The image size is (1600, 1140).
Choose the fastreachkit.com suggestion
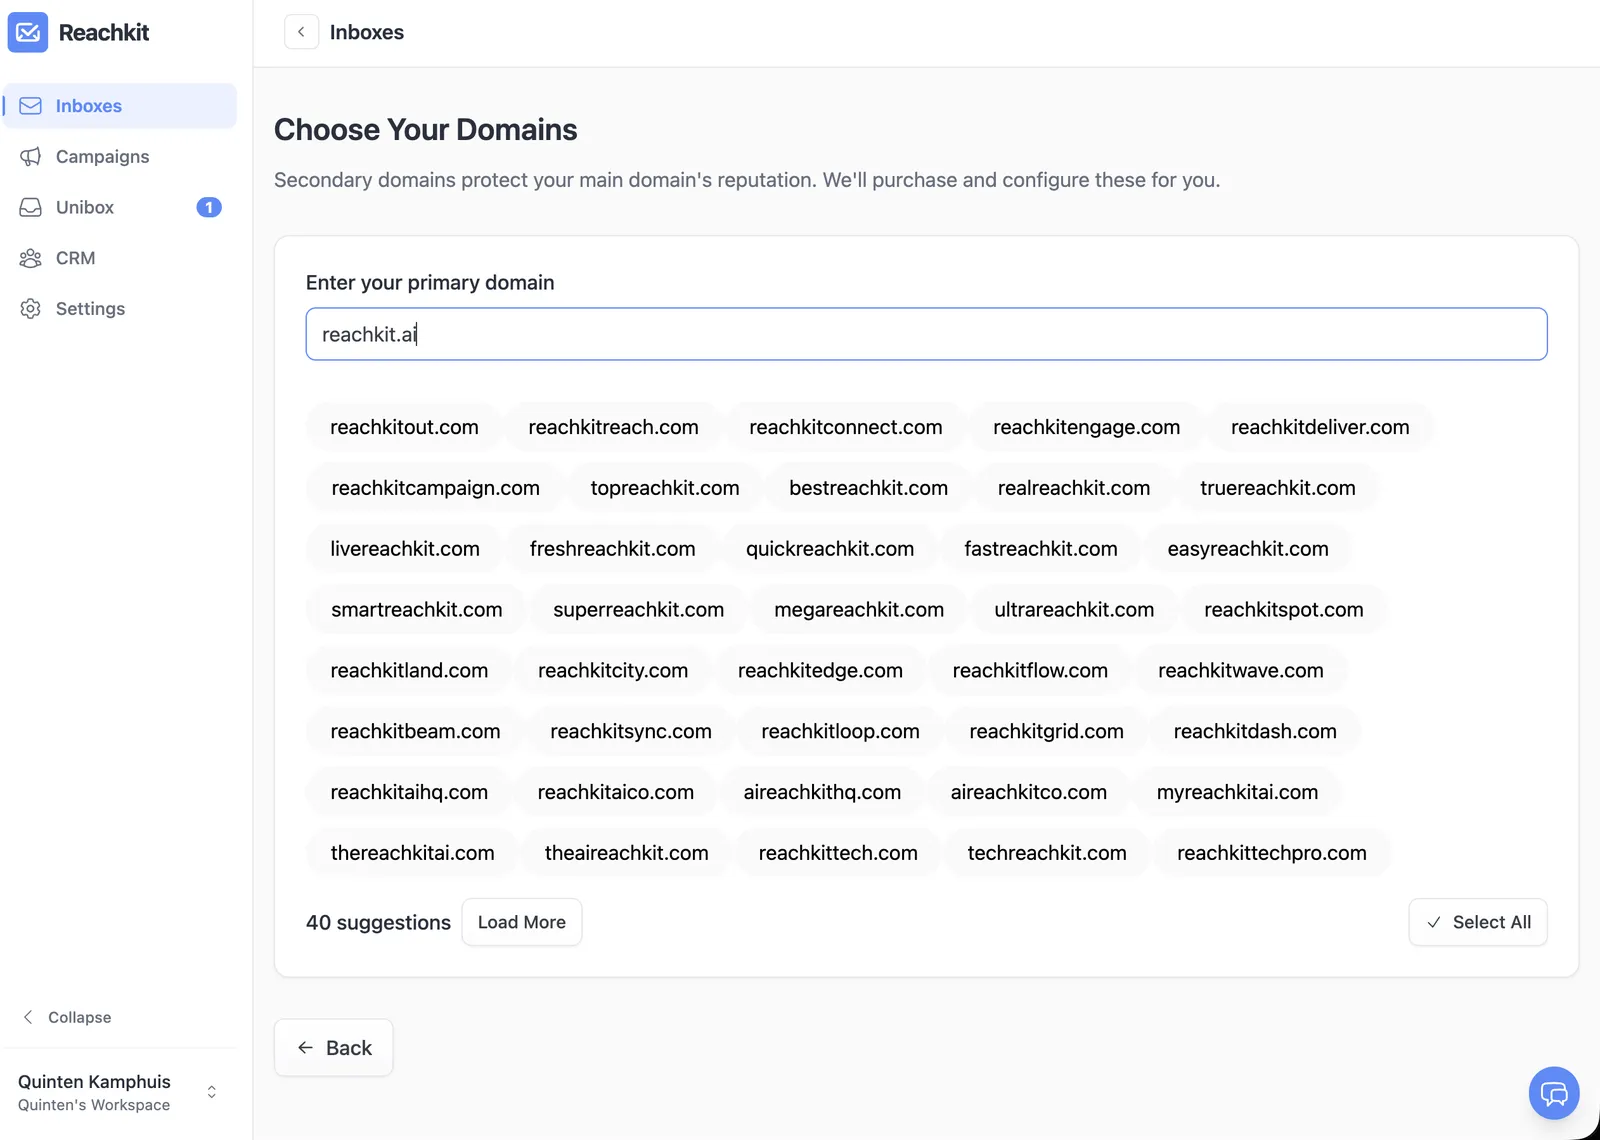point(1041,549)
